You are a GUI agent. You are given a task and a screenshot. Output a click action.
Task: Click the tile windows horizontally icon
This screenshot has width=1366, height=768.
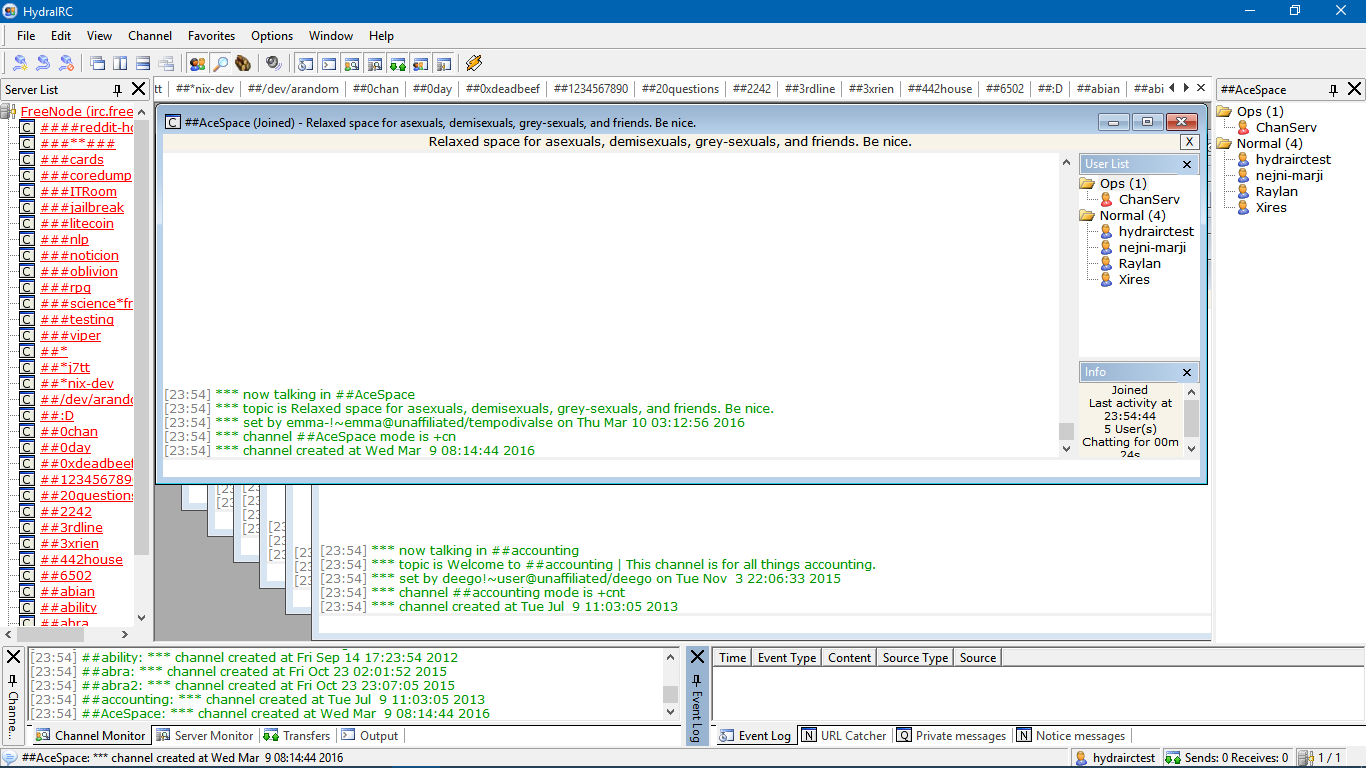point(143,63)
